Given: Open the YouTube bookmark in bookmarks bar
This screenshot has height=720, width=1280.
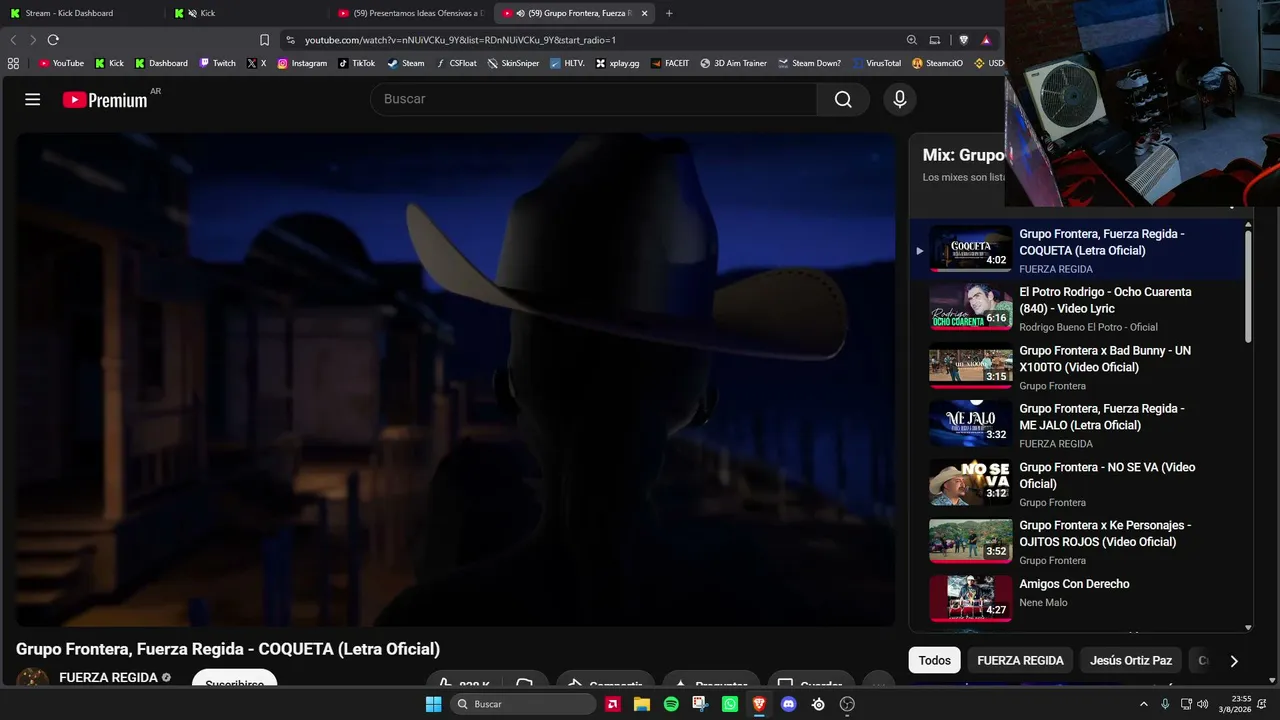Looking at the screenshot, I should tap(62, 63).
